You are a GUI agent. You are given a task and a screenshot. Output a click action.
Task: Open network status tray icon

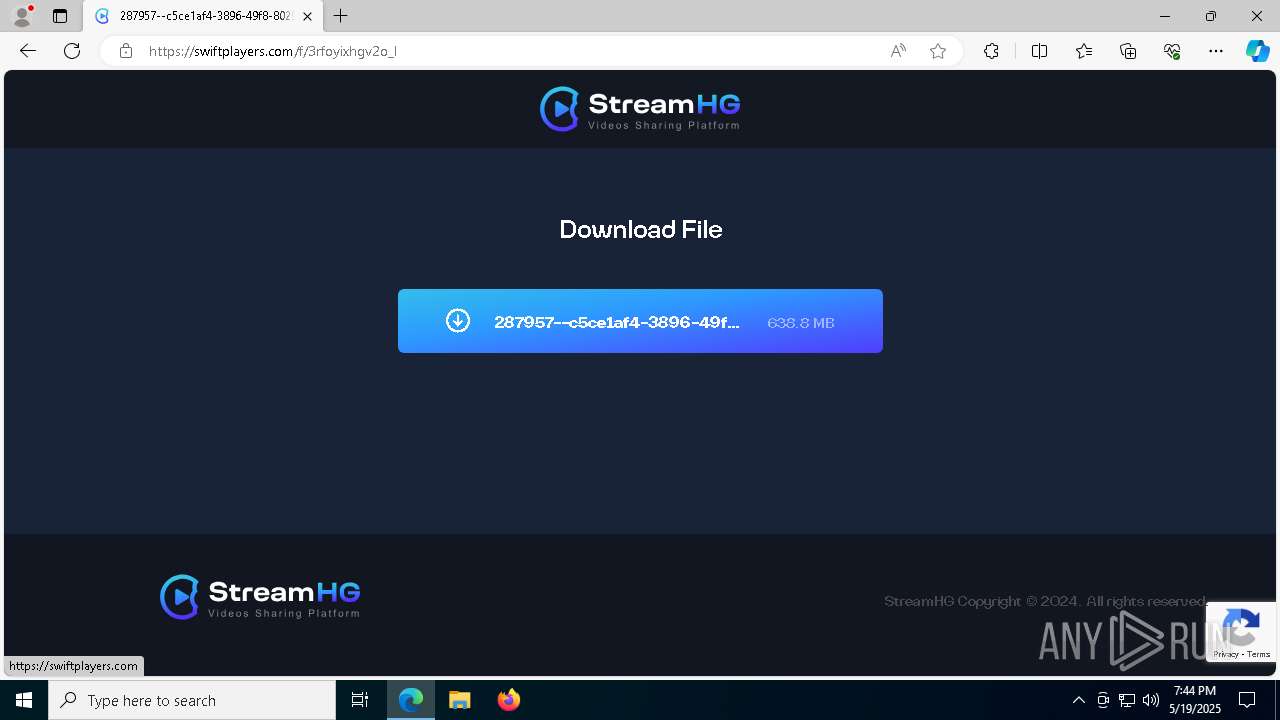(1127, 700)
